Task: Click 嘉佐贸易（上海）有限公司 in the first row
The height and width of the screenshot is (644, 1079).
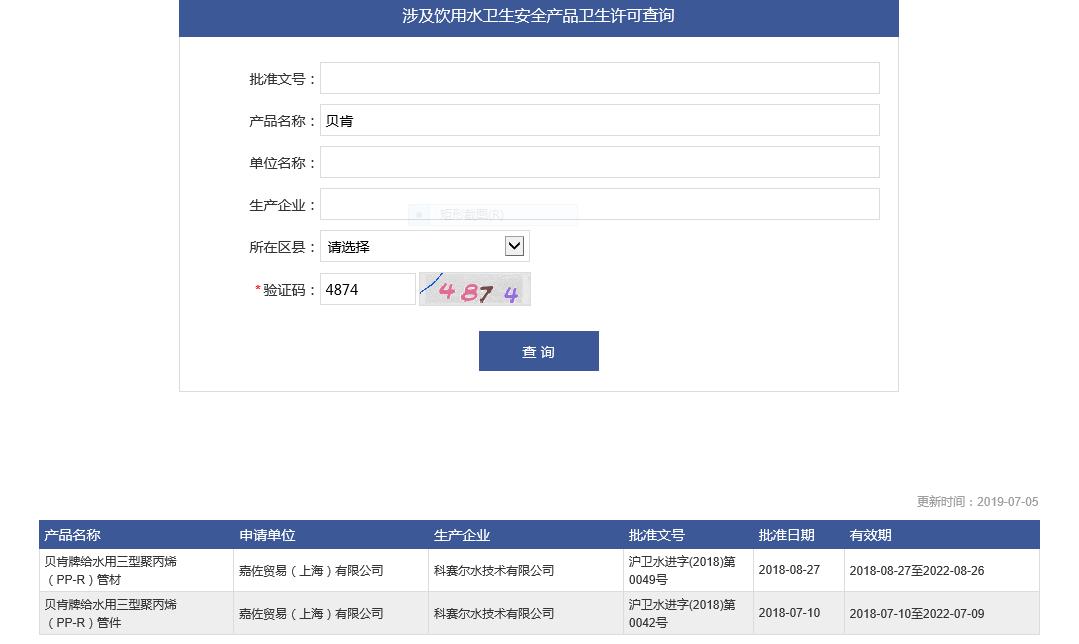Action: pos(313,570)
